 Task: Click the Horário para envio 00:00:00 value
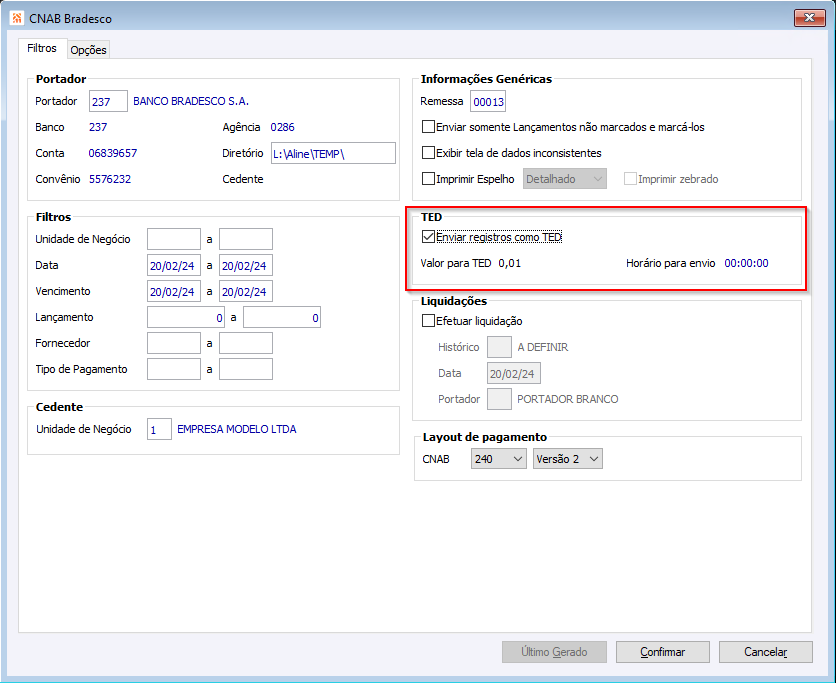[746, 263]
